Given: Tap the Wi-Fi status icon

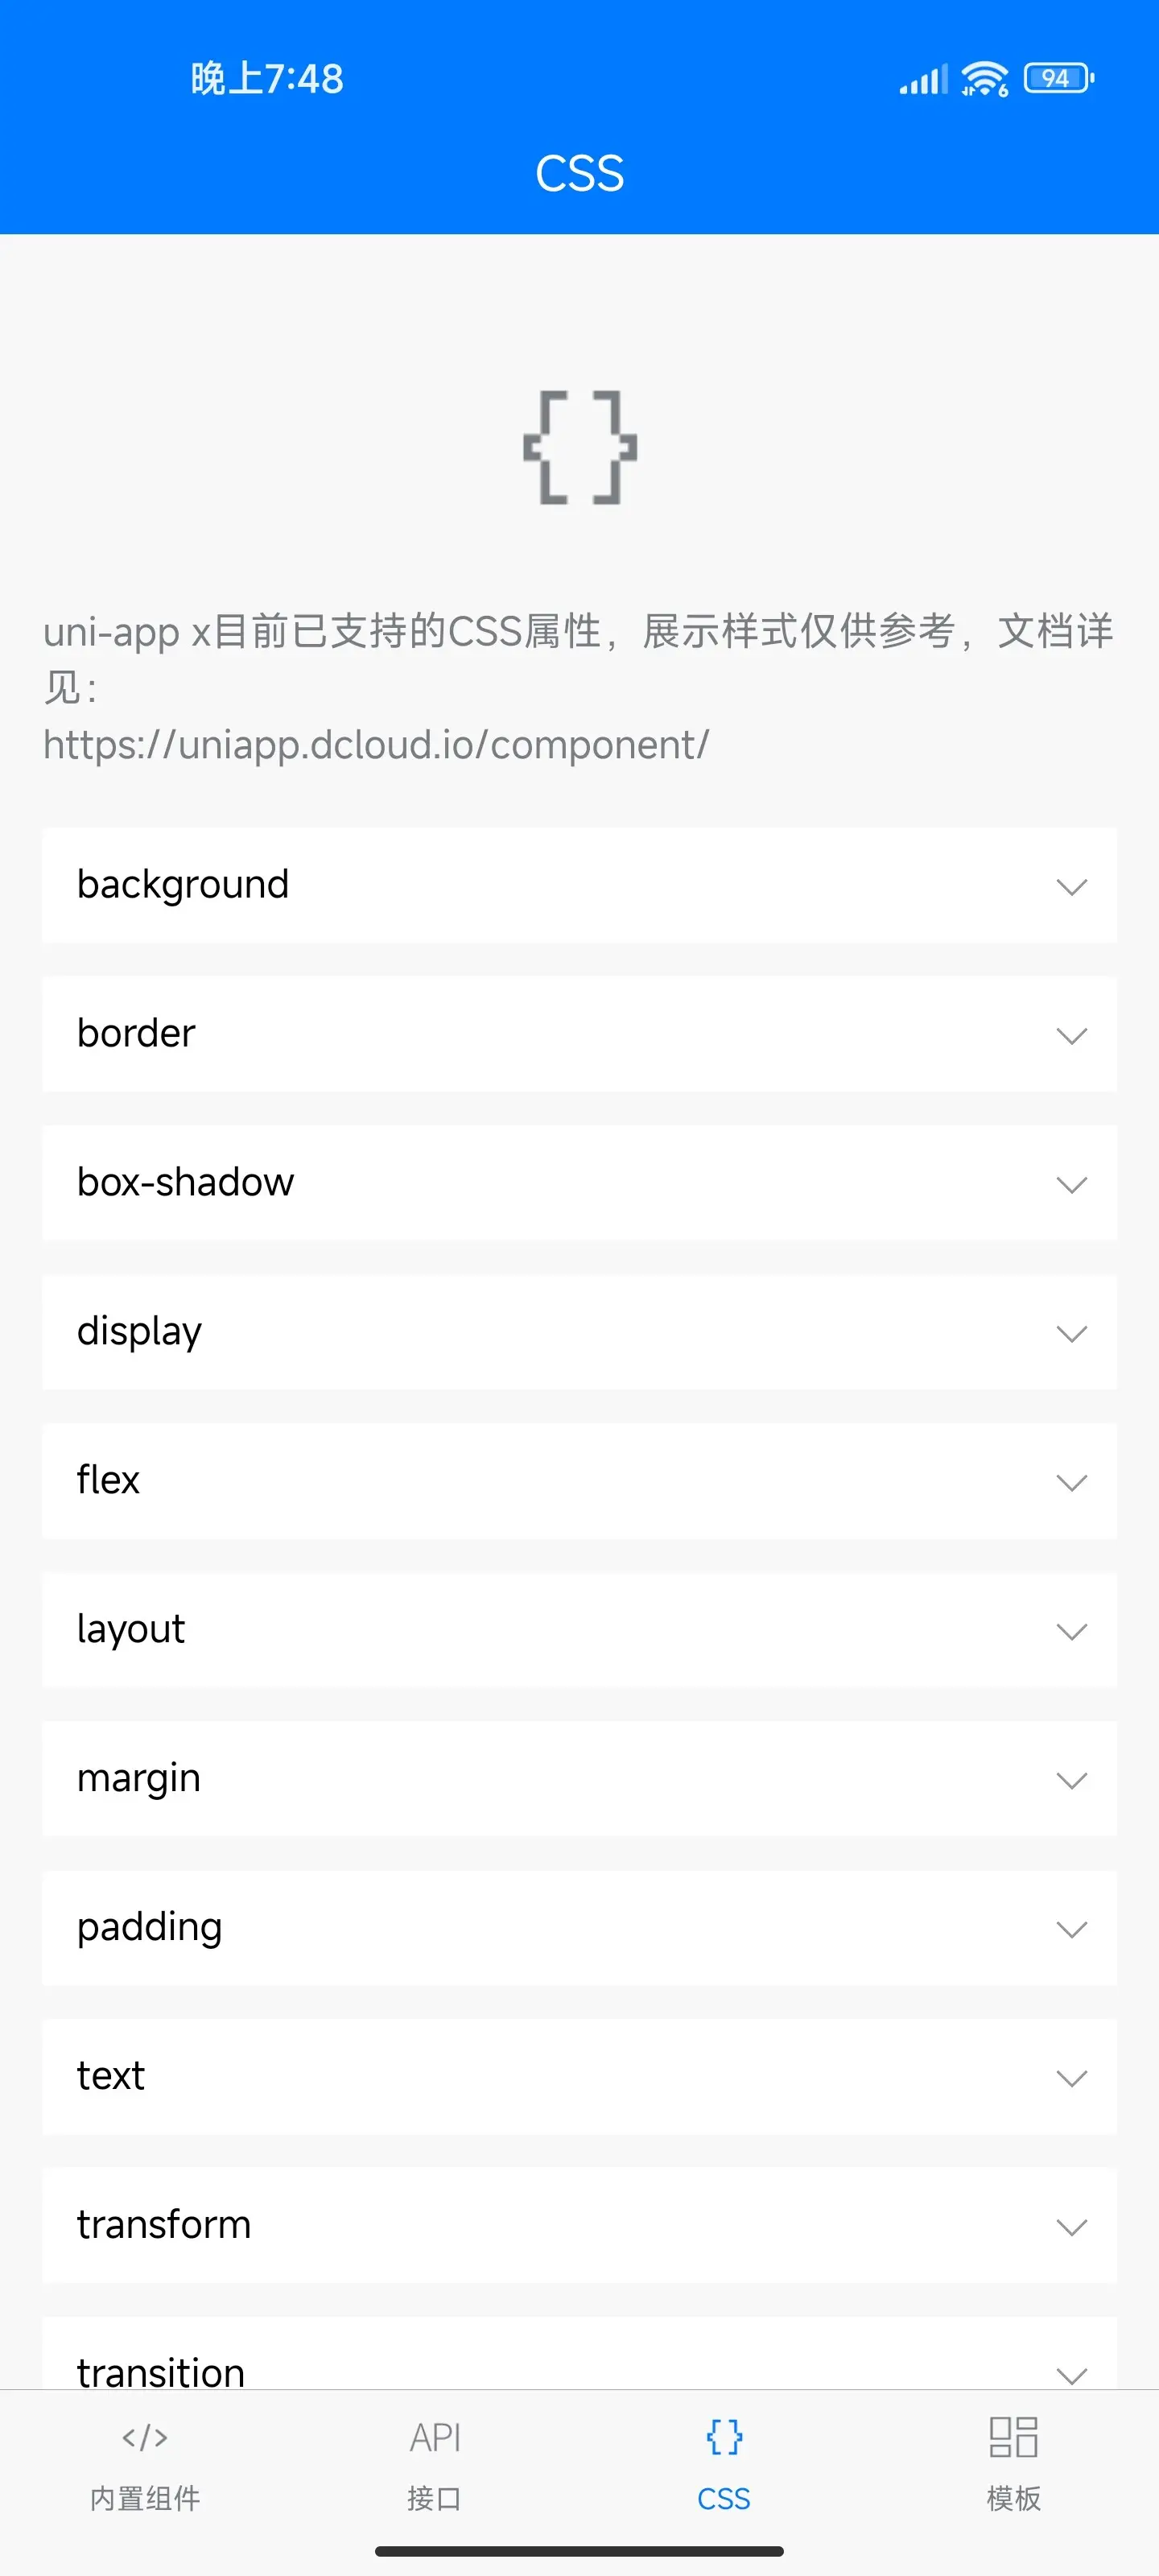Looking at the screenshot, I should click(x=985, y=78).
